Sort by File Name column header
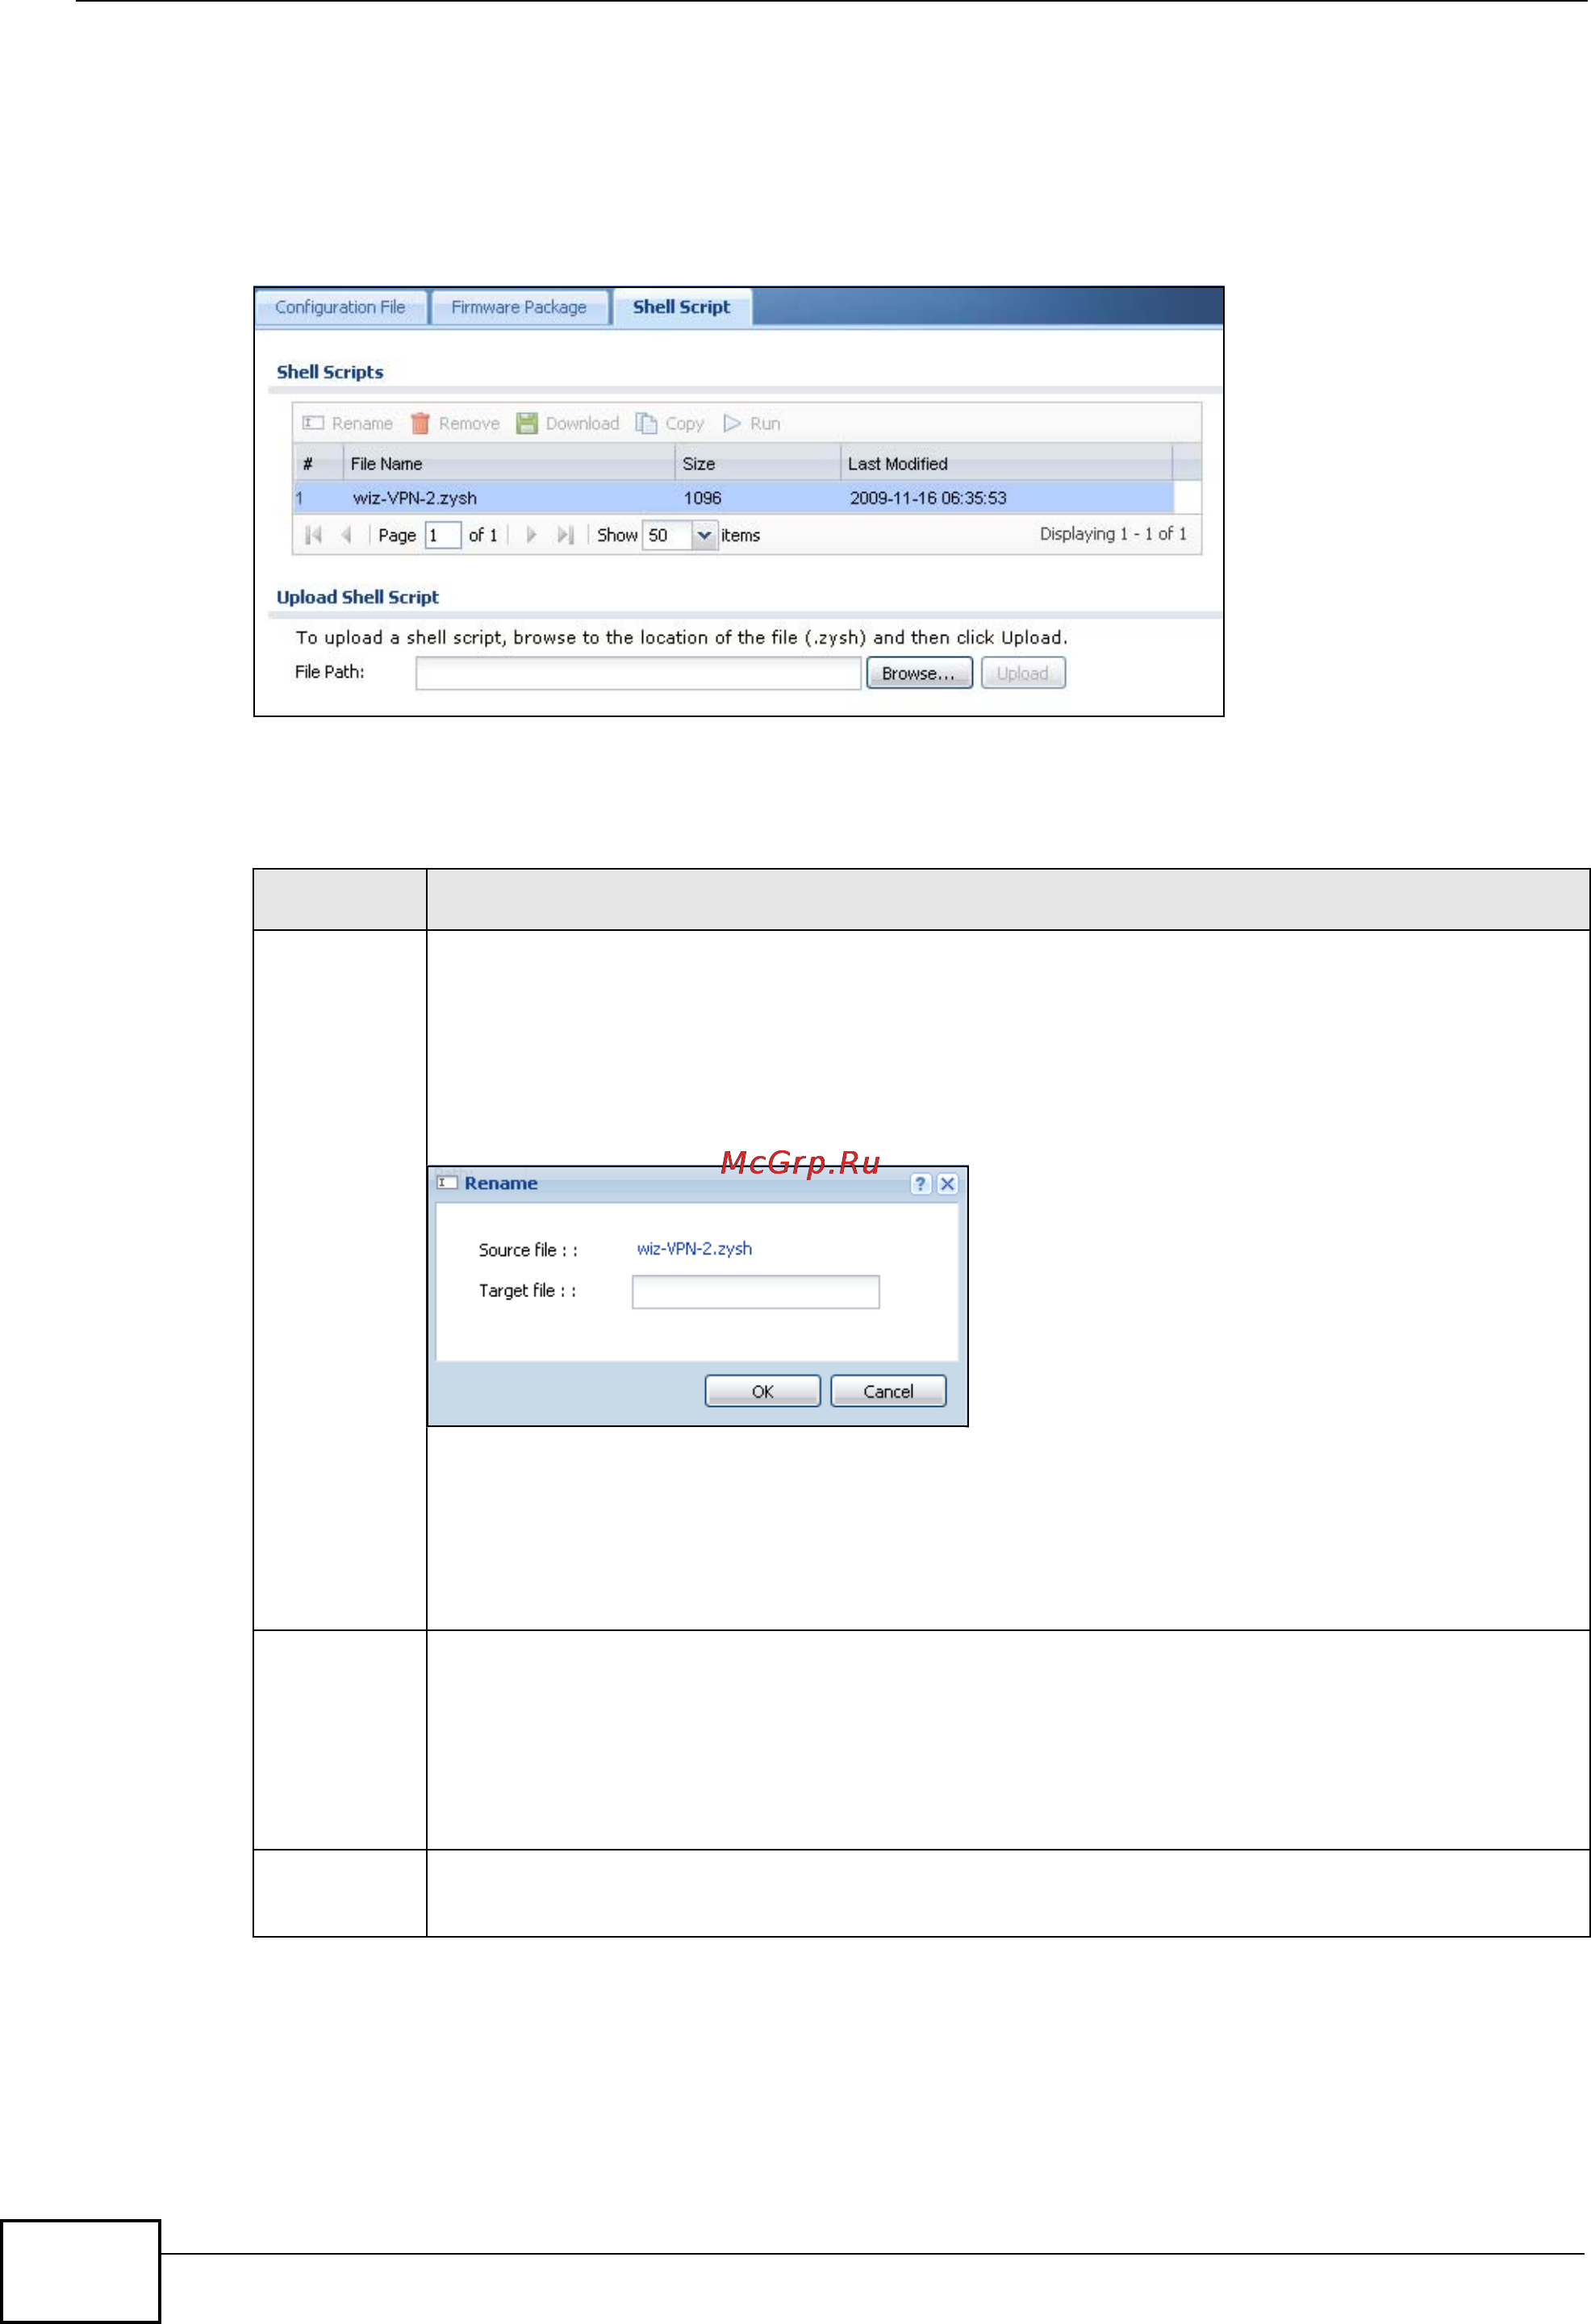Image resolution: width=1591 pixels, height=2324 pixels. 509,464
